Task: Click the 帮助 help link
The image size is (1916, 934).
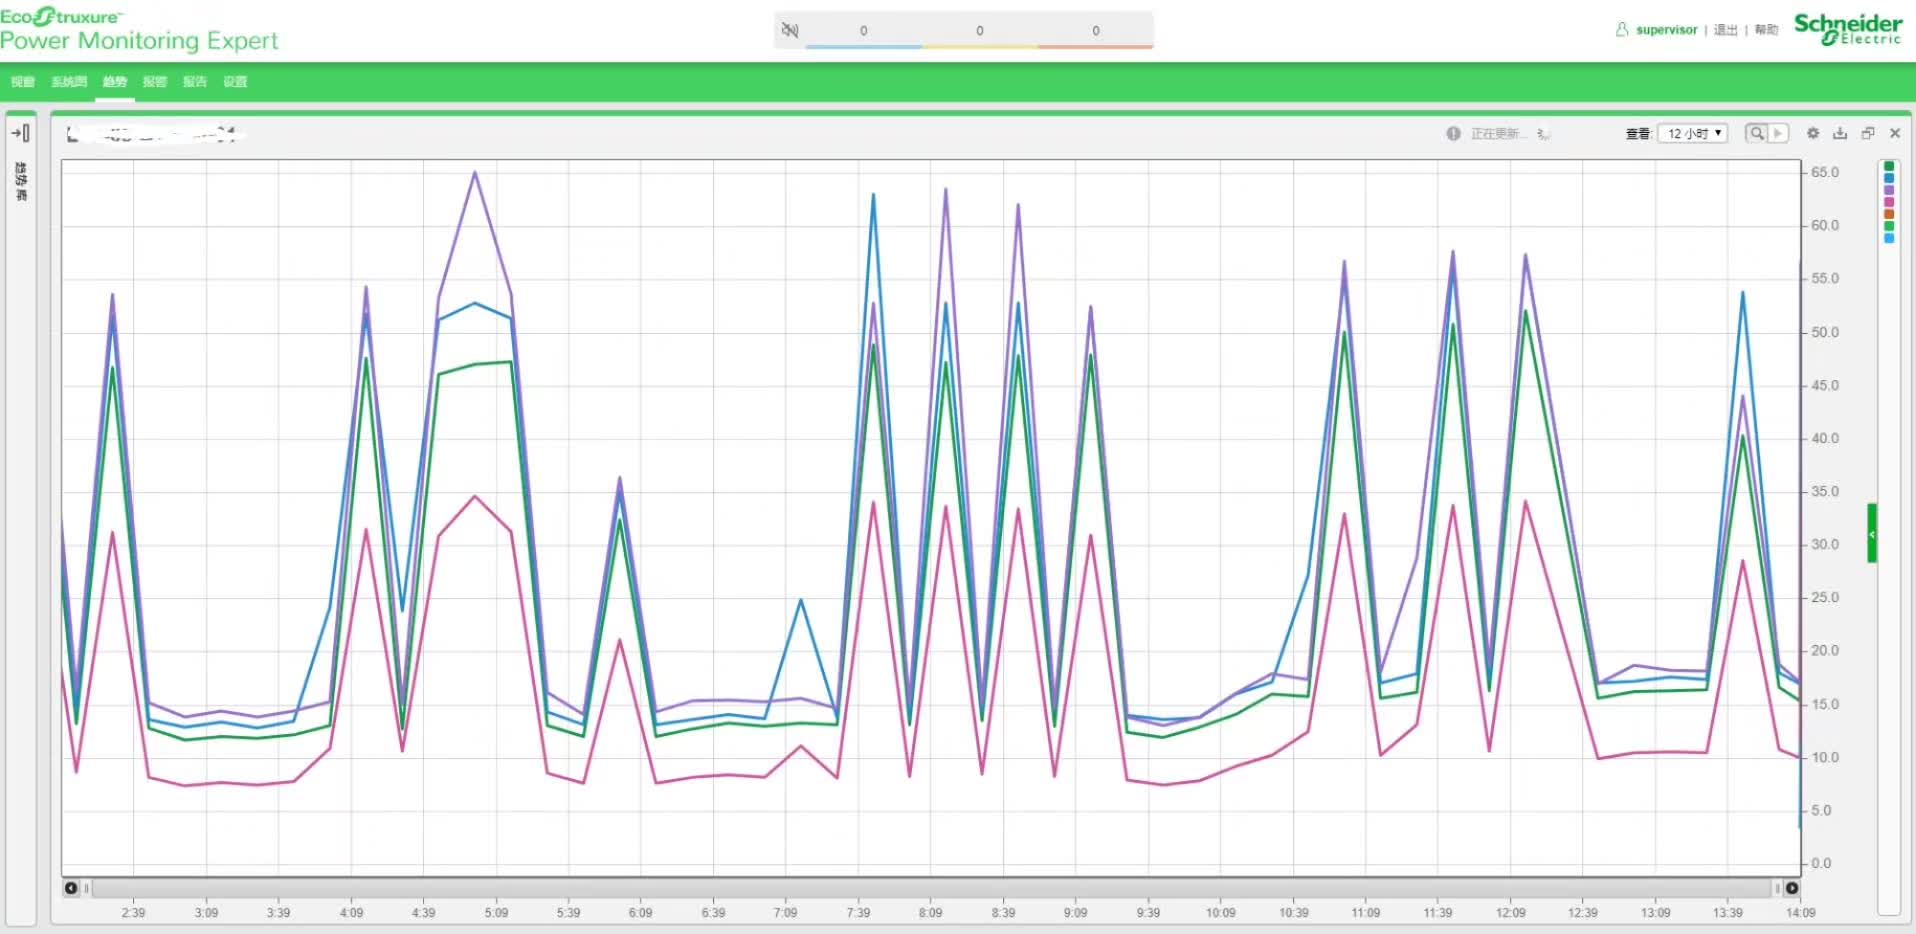Action: (x=1766, y=30)
